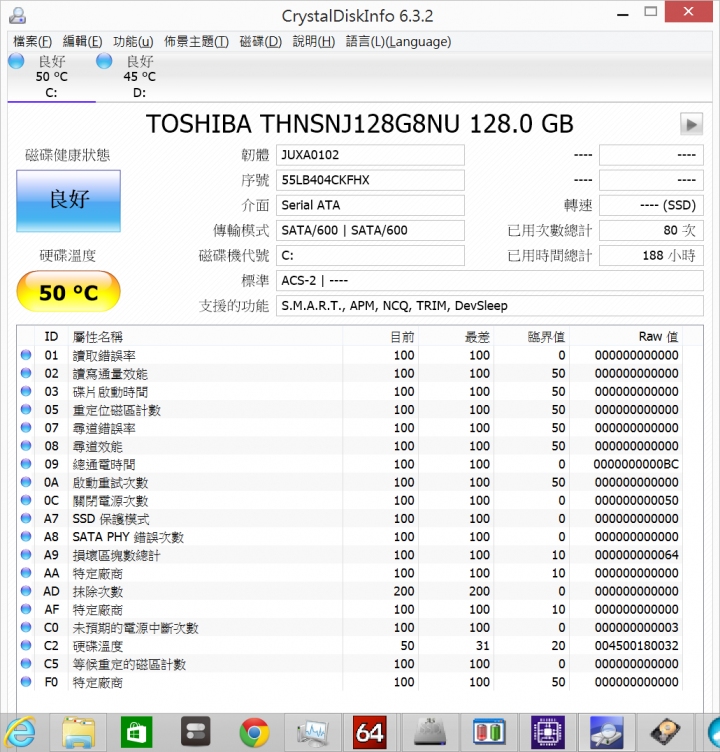Click status dot for attribute 05 重定位磁區計數
Screen dimensions: 720x752
[26, 410]
